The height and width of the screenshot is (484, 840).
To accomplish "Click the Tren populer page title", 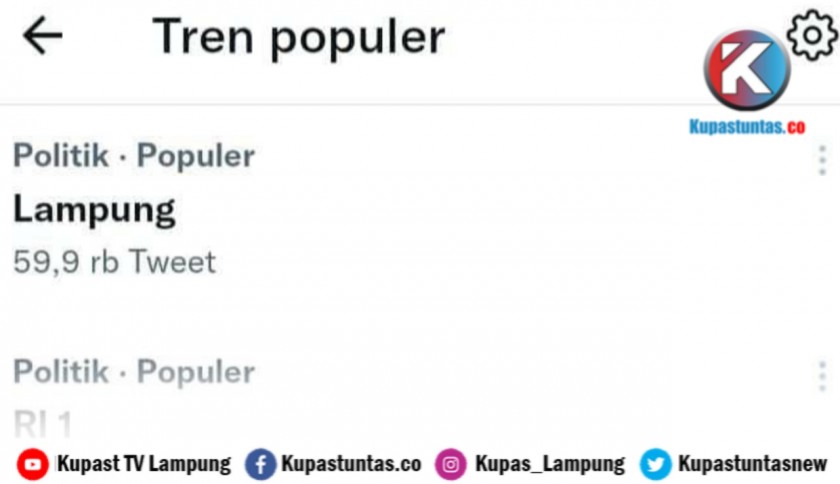I will pos(298,37).
